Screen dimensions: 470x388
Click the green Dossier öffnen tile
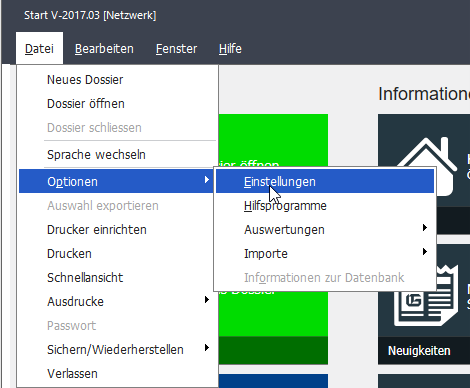(273, 140)
